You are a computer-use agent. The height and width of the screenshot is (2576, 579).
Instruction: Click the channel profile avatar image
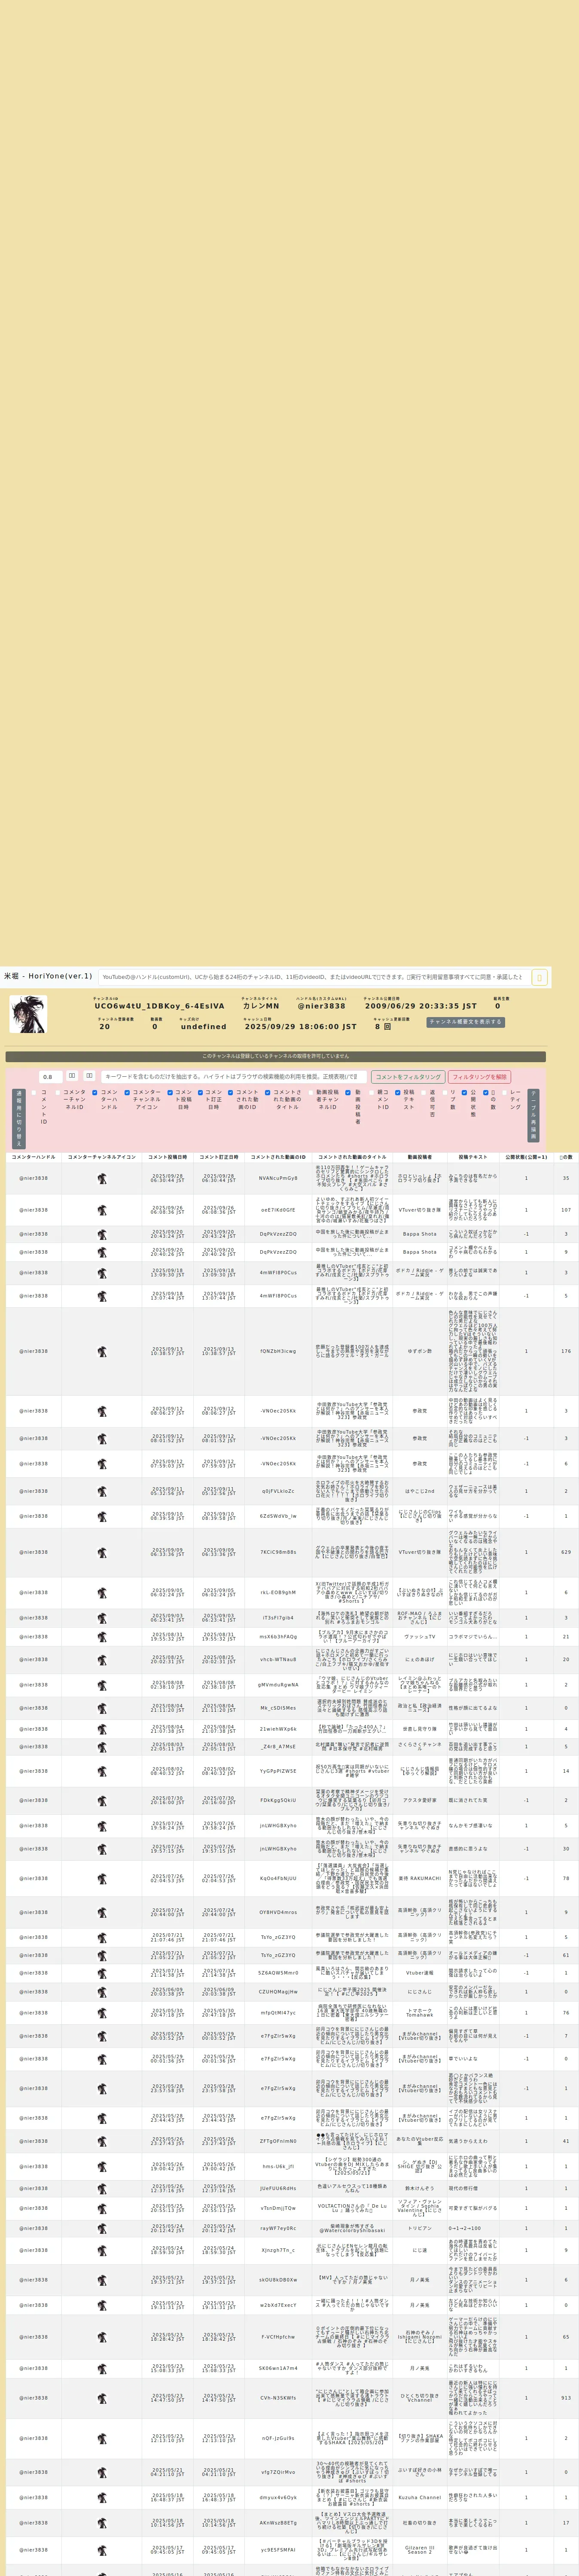pyautogui.click(x=28, y=1014)
